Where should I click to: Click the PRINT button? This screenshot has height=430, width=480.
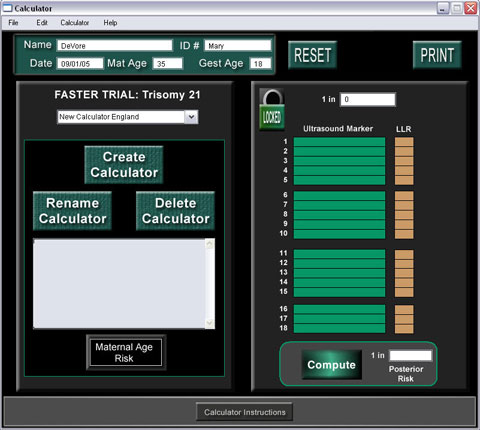point(437,55)
